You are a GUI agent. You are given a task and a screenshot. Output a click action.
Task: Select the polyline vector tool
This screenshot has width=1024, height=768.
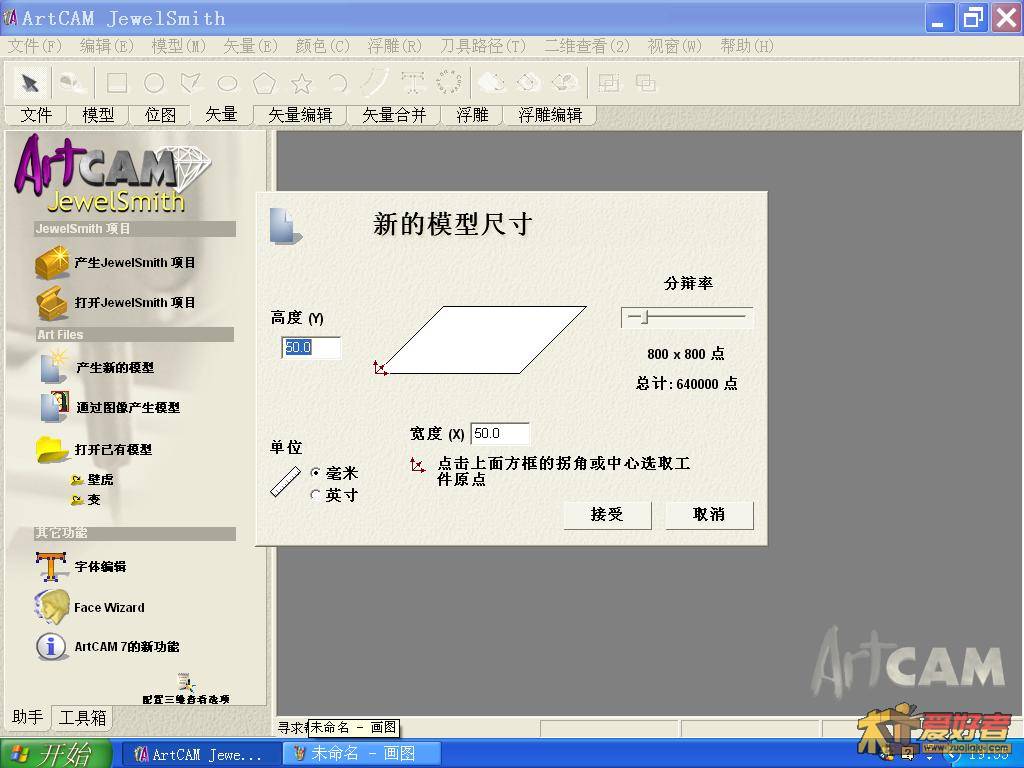click(191, 83)
